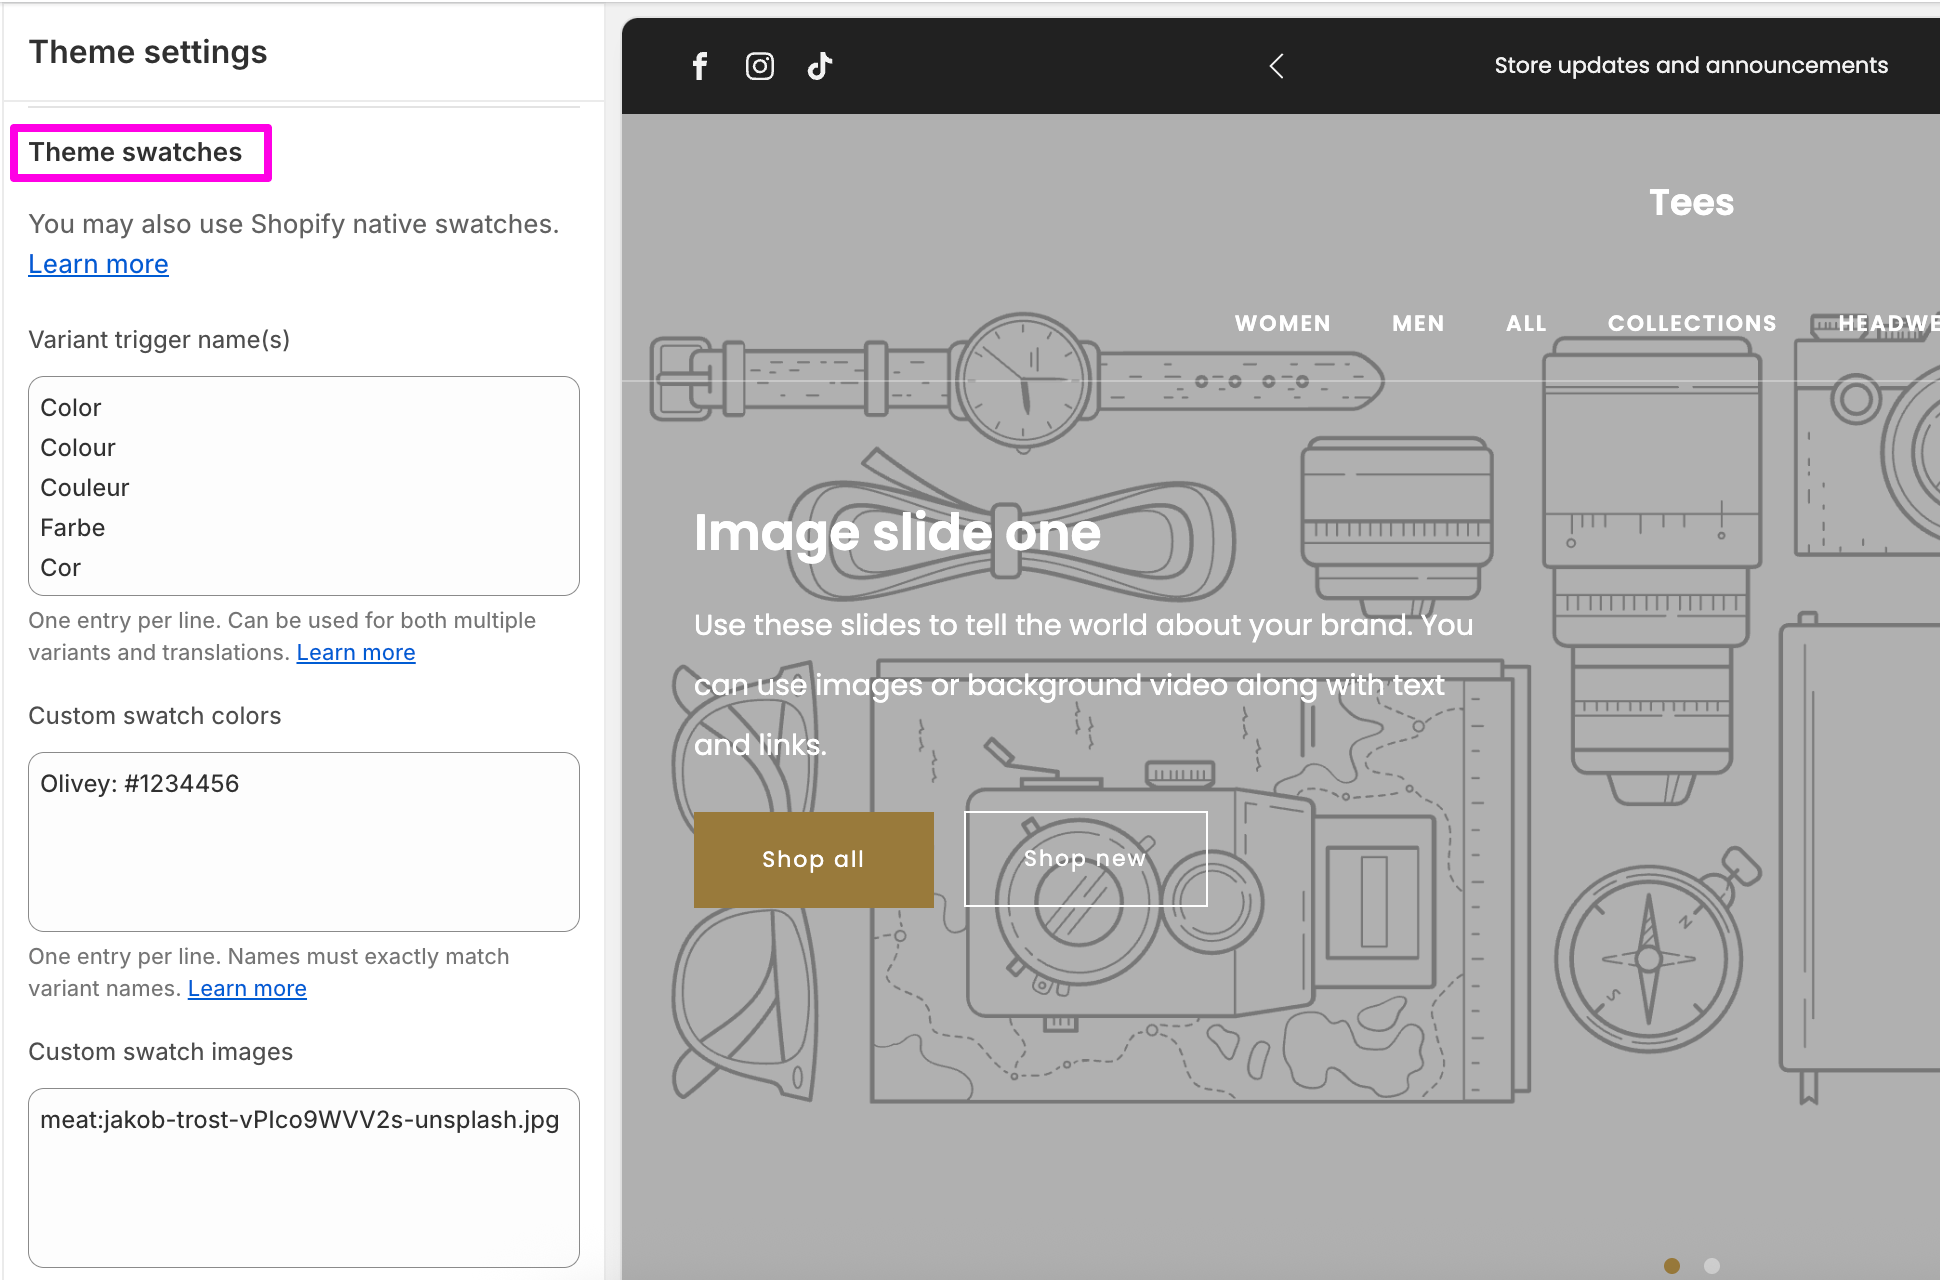Open the Instagram social icon
This screenshot has height=1280, width=1940.
click(760, 66)
